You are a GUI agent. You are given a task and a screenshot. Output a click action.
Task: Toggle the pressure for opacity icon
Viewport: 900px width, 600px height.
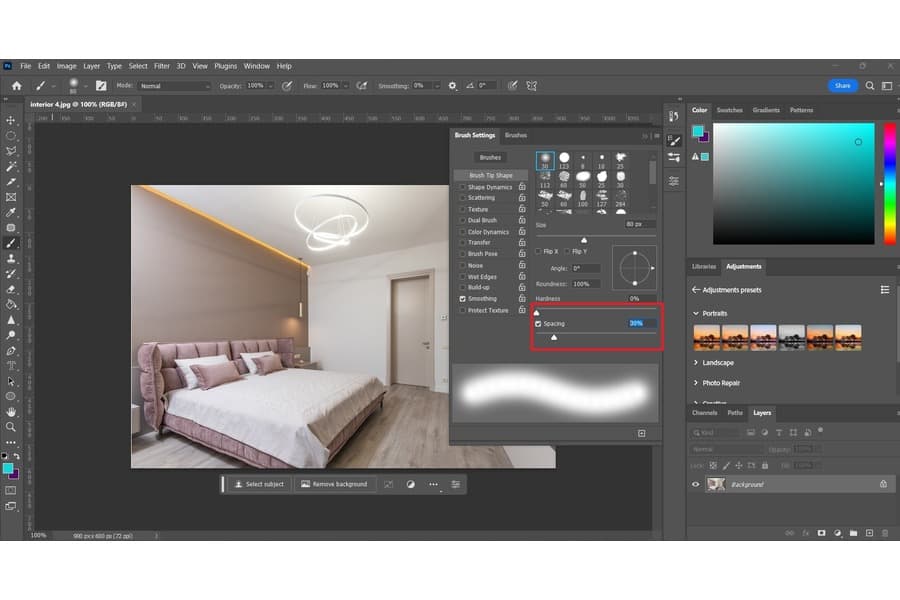[x=287, y=86]
